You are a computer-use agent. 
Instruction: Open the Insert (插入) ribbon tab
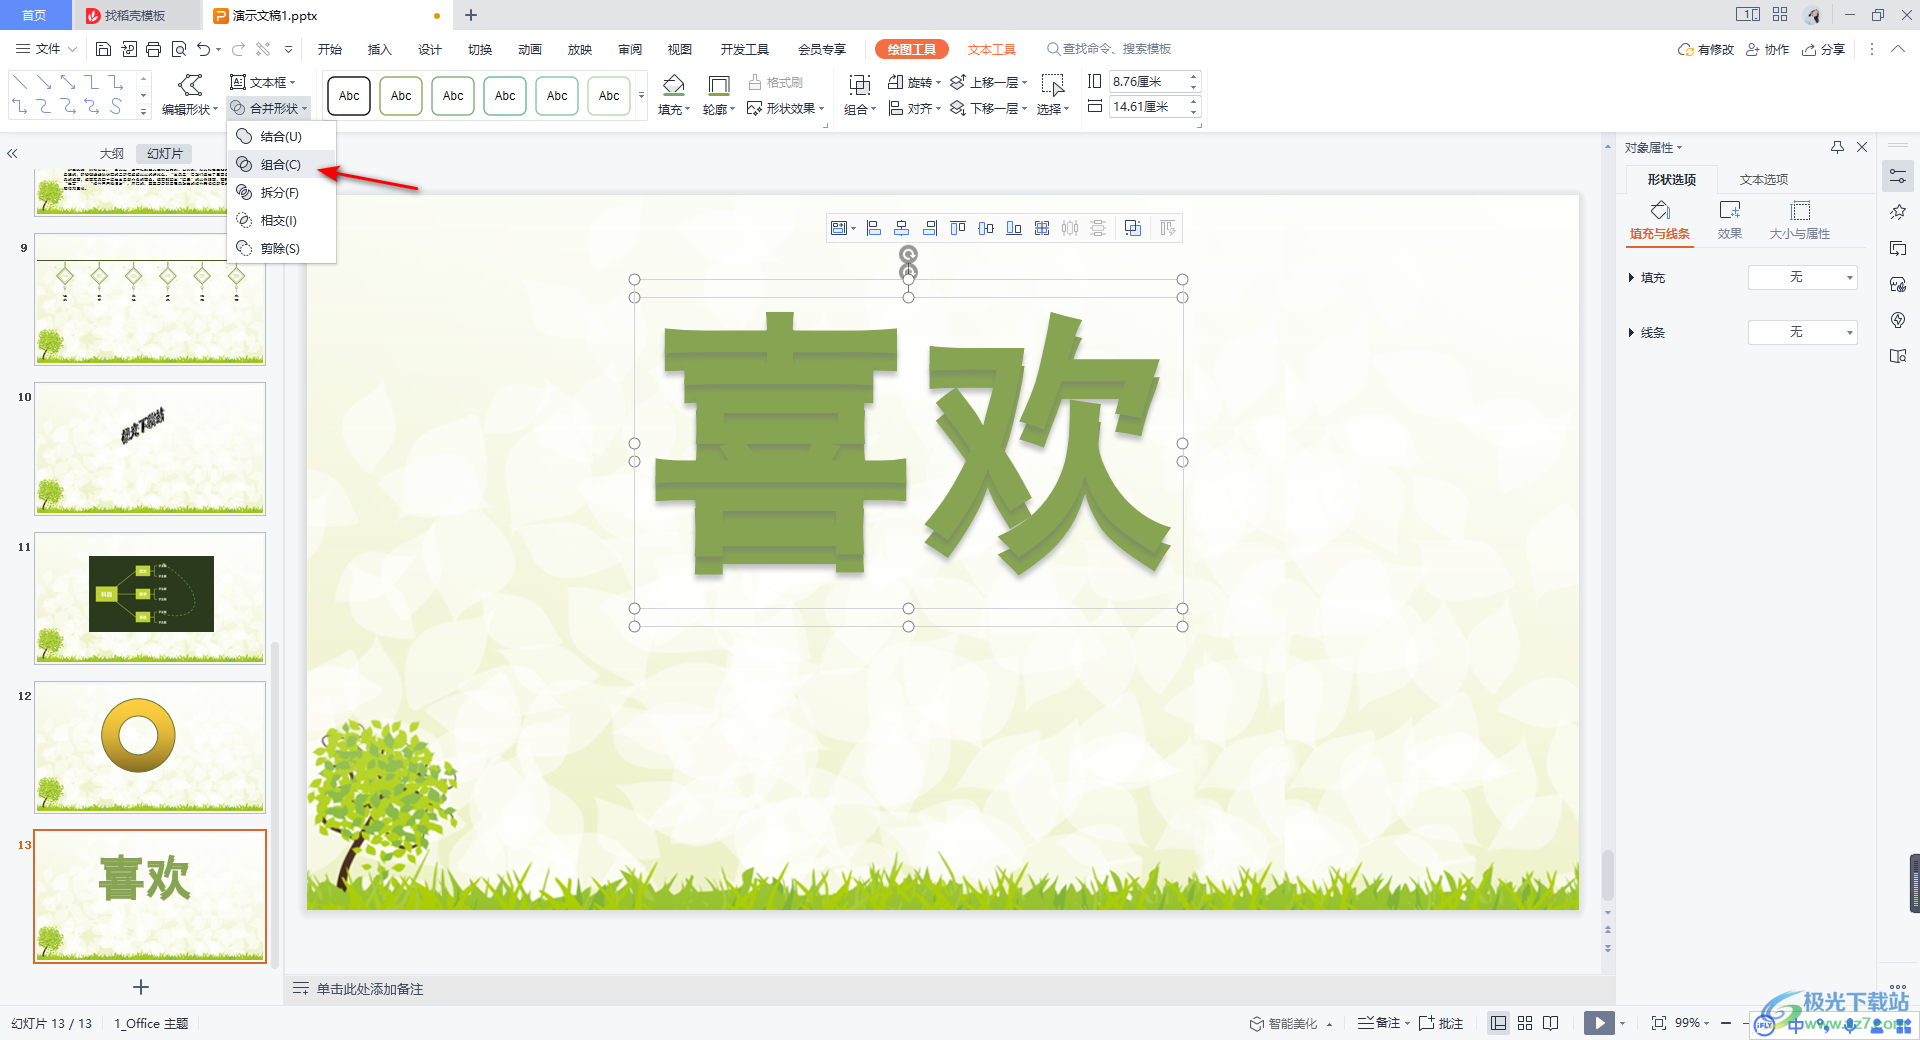coord(379,49)
